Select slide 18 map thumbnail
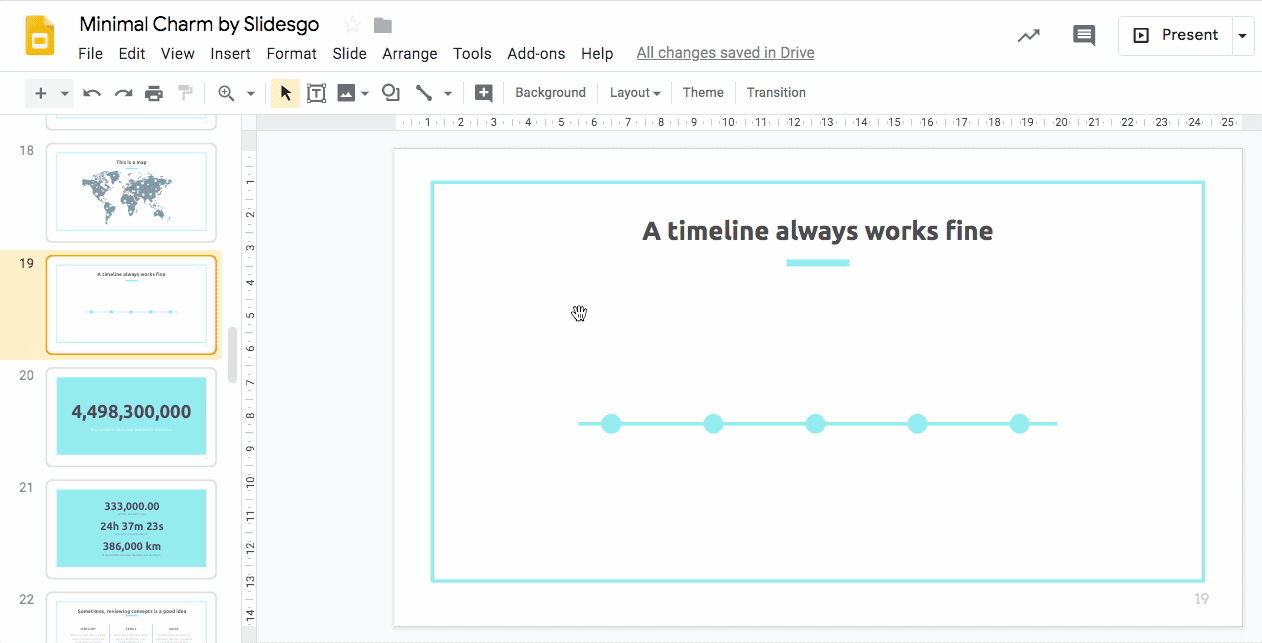This screenshot has height=643, width=1262. point(131,192)
